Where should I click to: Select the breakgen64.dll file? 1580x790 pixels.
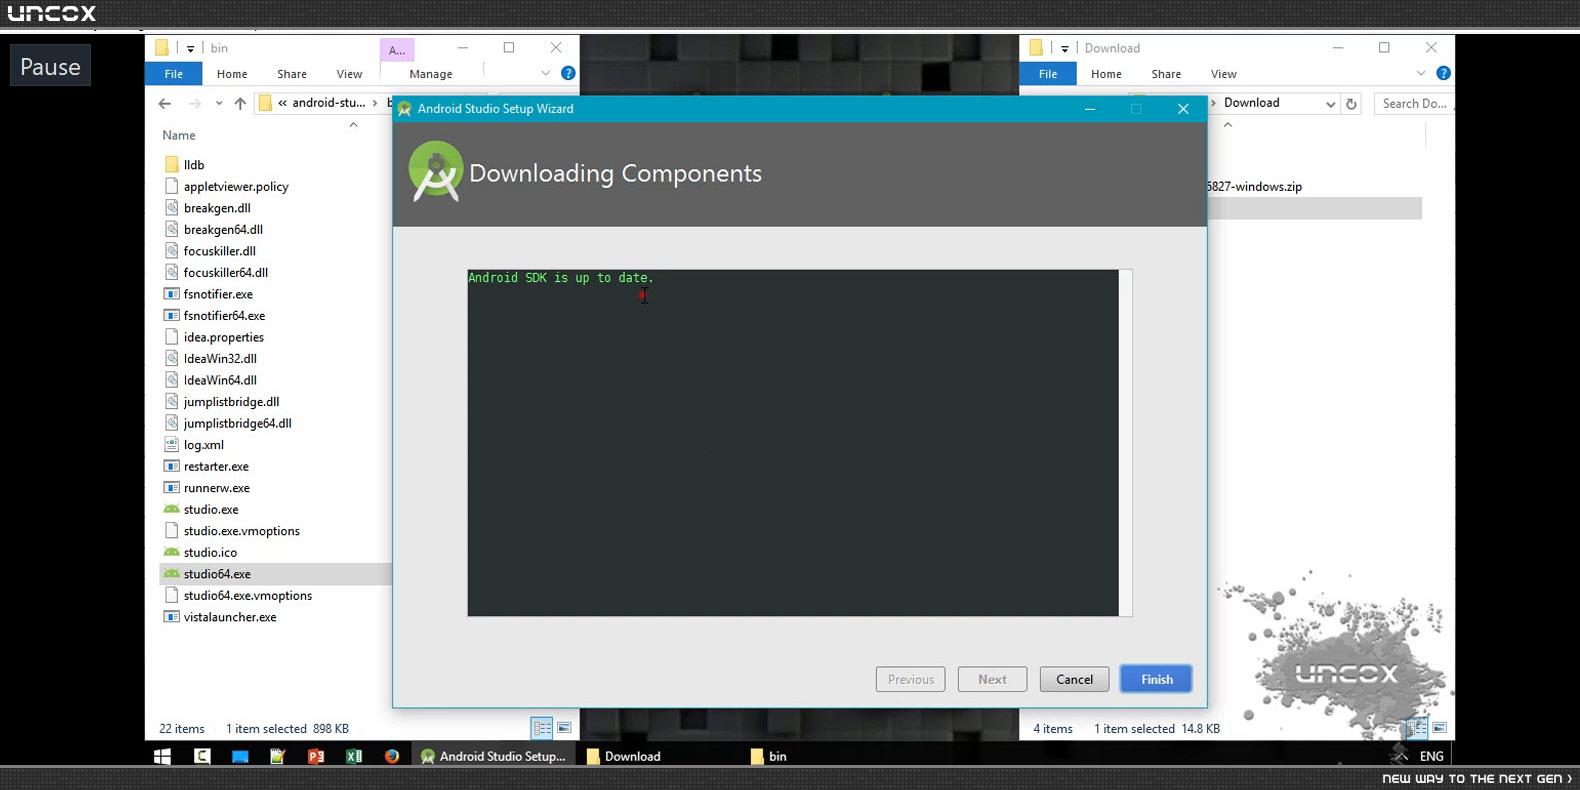[x=223, y=229]
